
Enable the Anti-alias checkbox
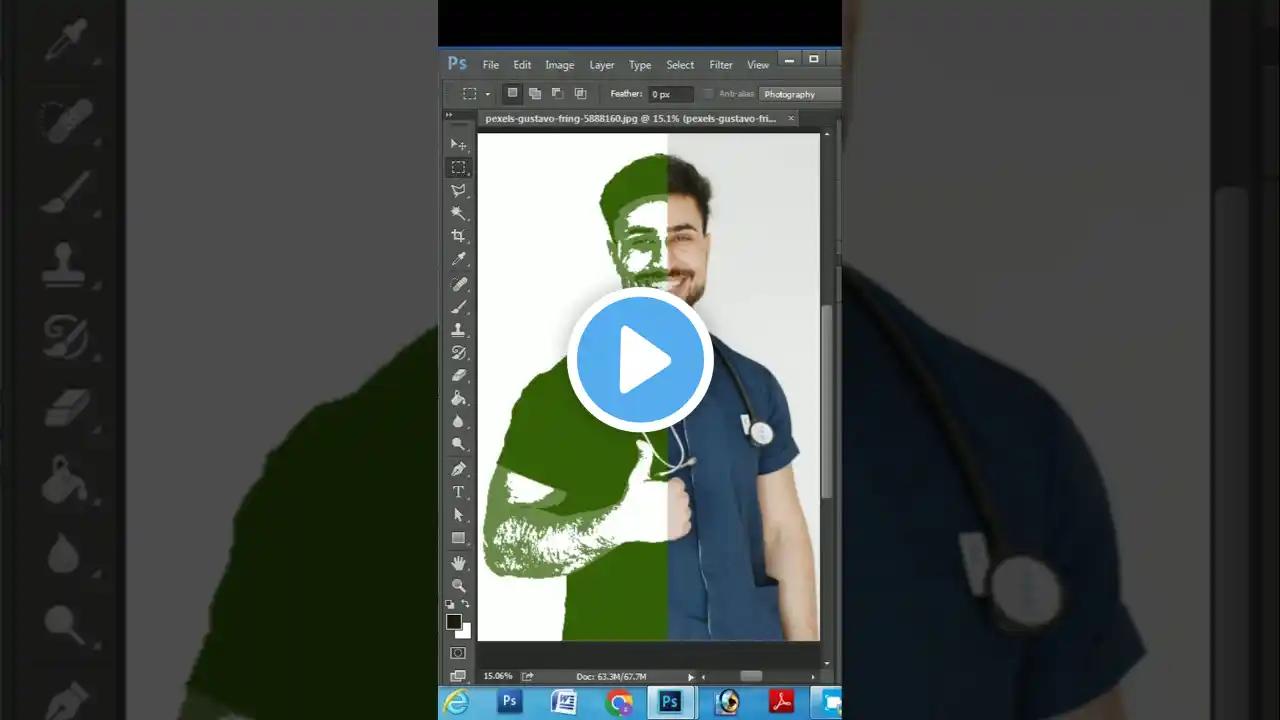pos(709,94)
